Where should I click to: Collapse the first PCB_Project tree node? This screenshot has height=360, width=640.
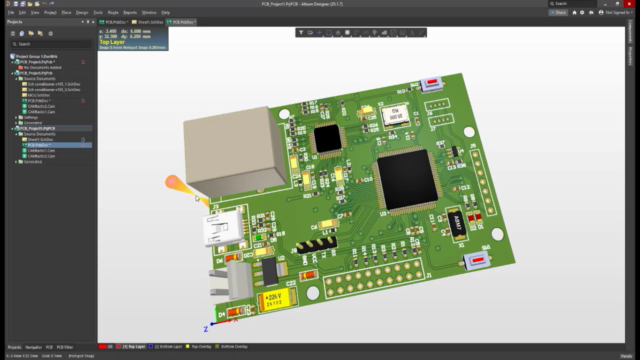point(12,62)
